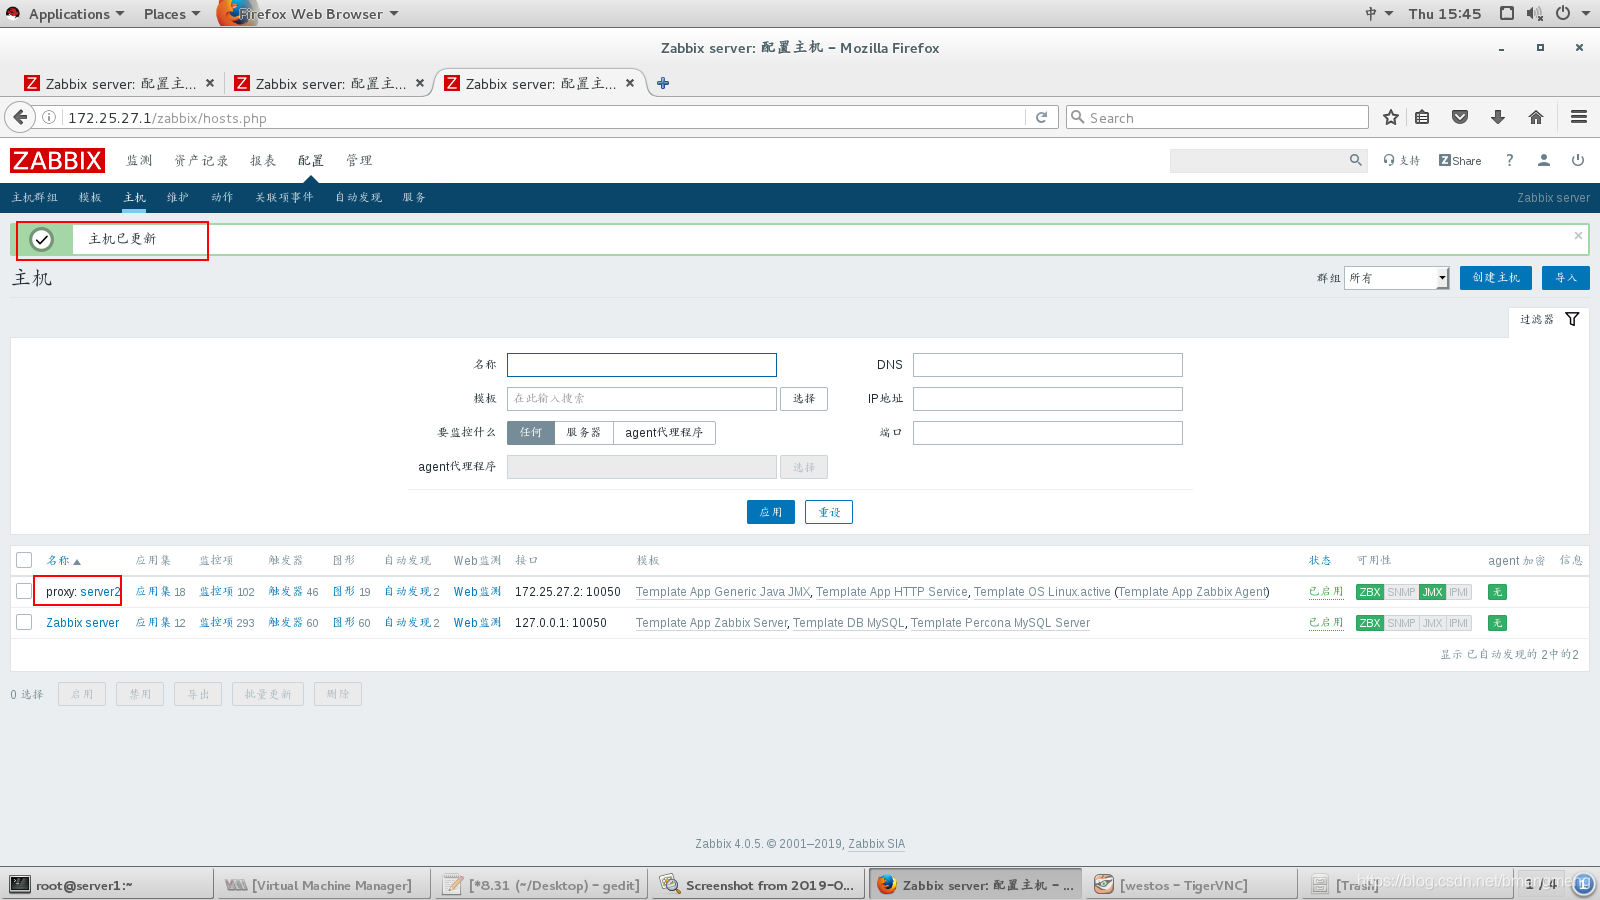Viewport: 1600px width, 900px height.
Task: Click the Pocket icon in toolbar
Action: (1460, 117)
